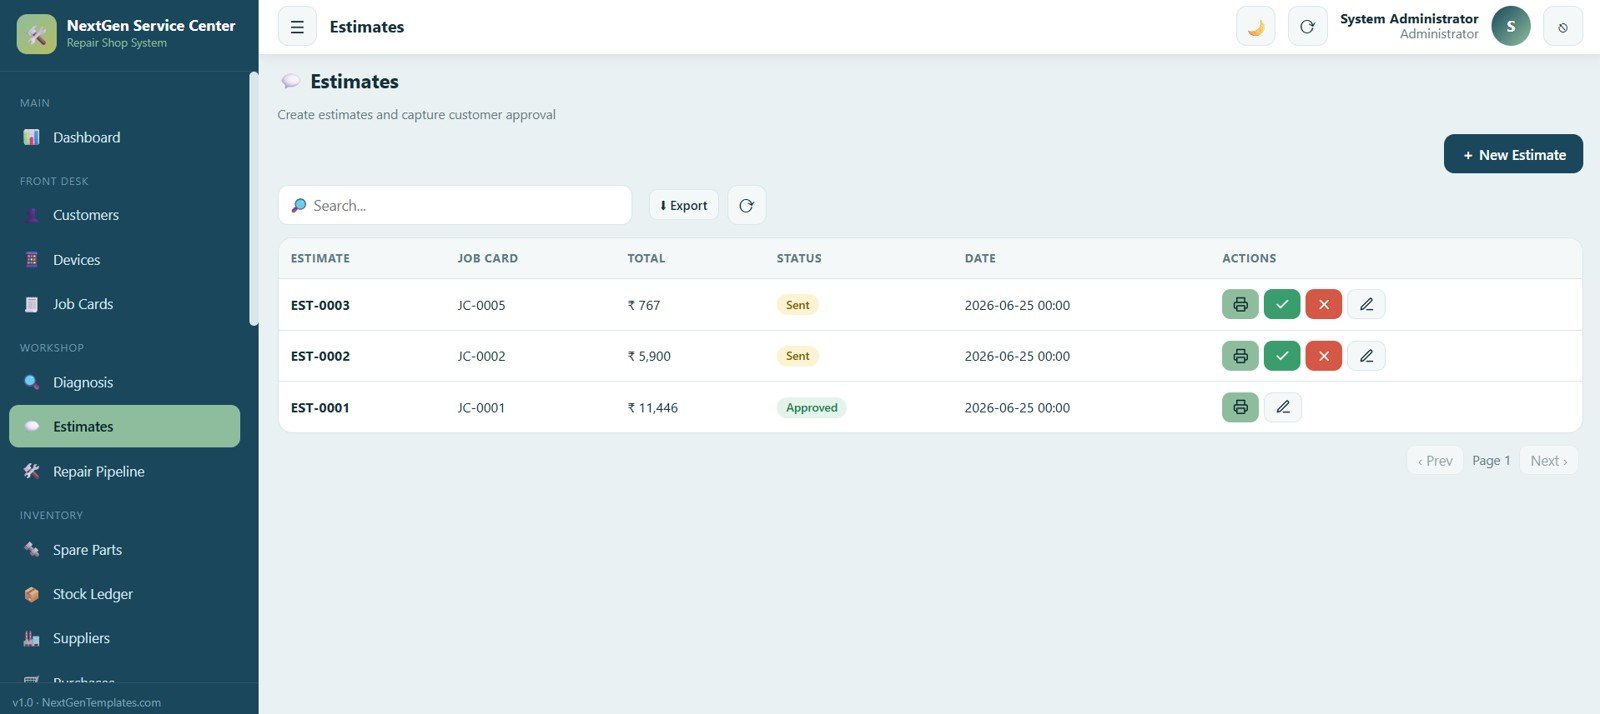Go to Prev page
This screenshot has height=714, width=1600.
click(1435, 460)
